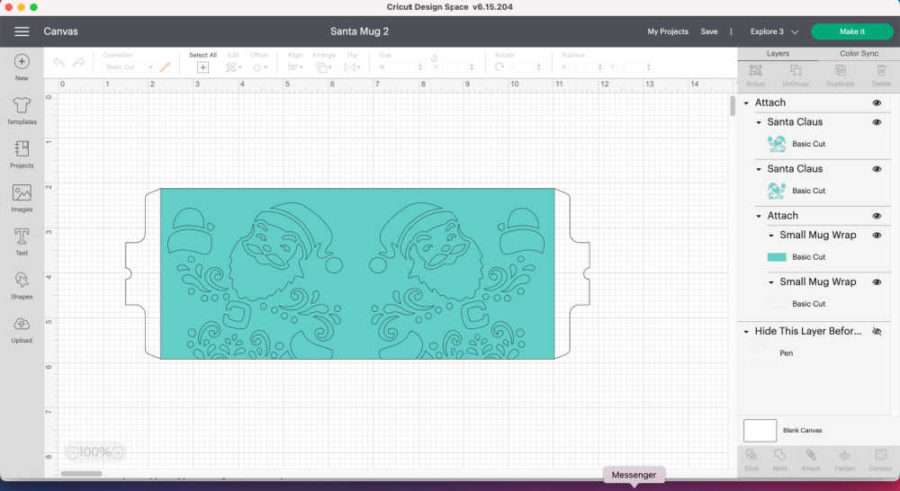Viewport: 900px width, 491px height.
Task: Click the Make It button
Action: pos(852,32)
